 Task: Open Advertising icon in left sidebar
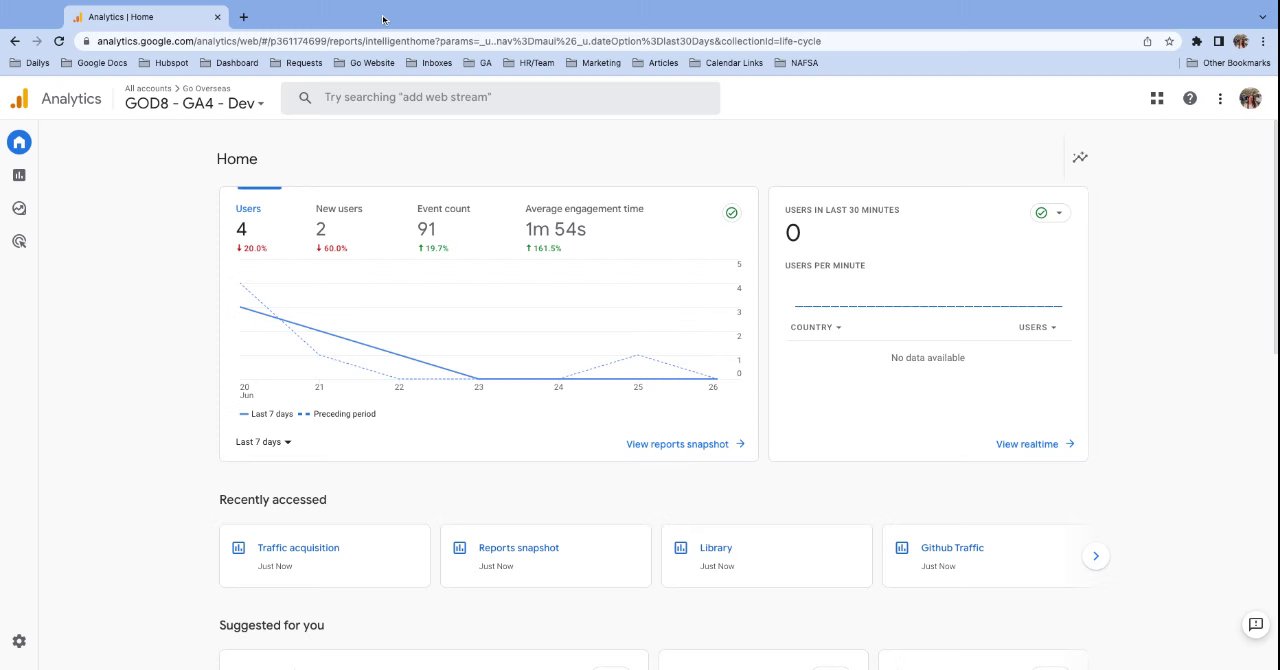(19, 241)
